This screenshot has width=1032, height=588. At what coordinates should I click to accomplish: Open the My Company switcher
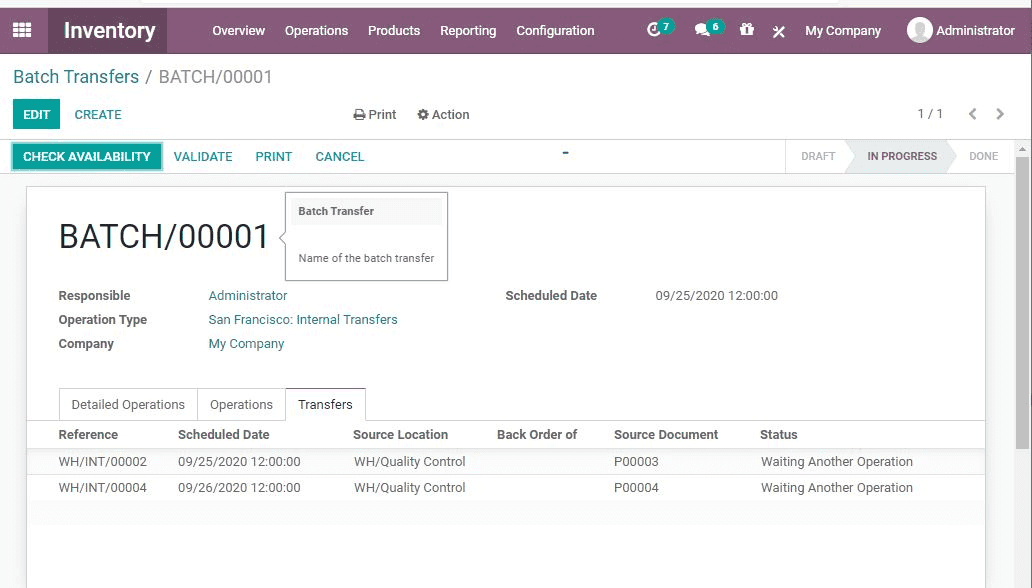[x=842, y=30]
